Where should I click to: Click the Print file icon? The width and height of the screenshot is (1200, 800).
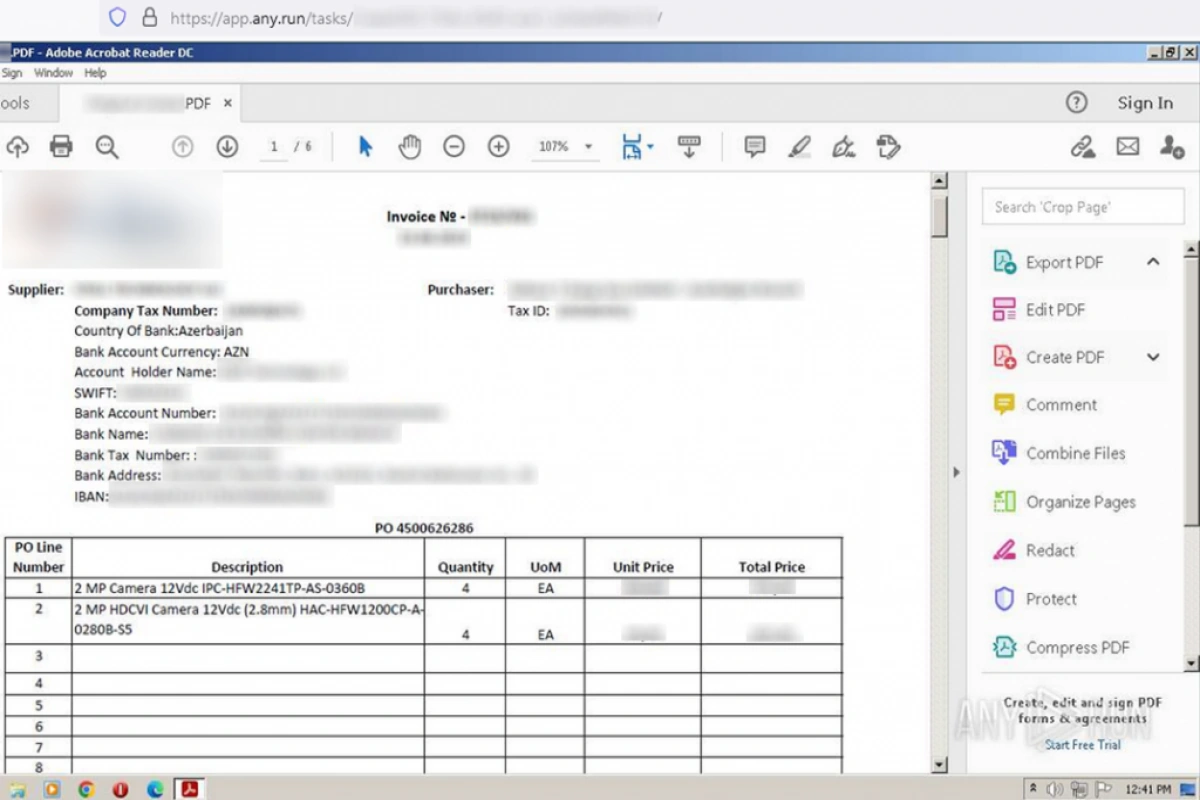61,147
